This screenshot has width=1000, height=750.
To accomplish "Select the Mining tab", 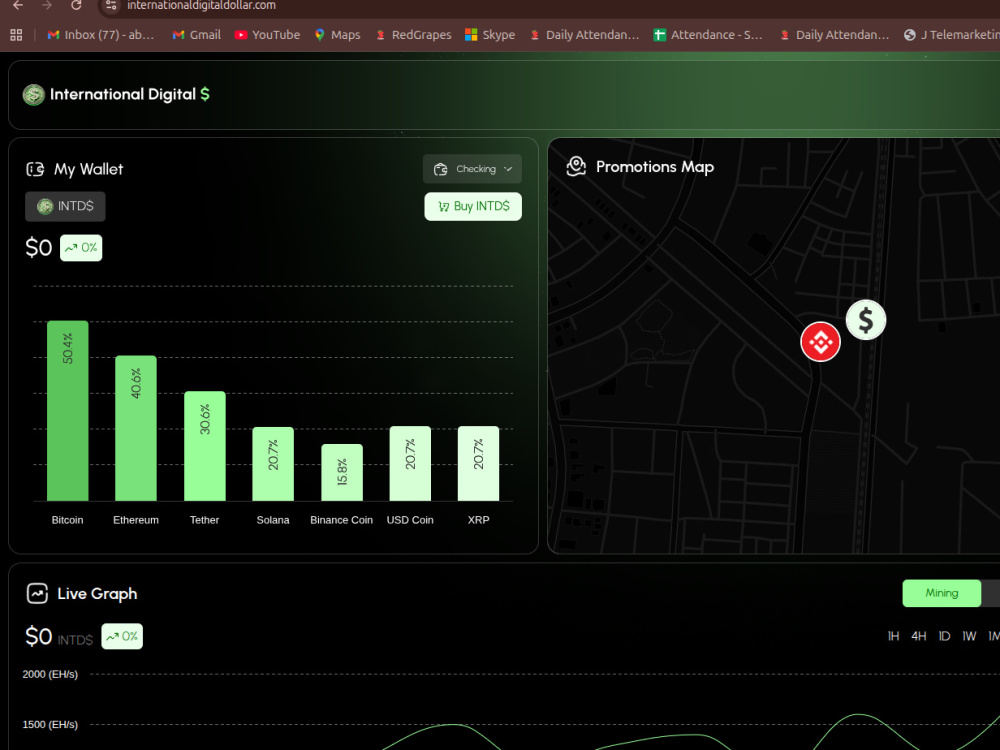I will point(941,593).
